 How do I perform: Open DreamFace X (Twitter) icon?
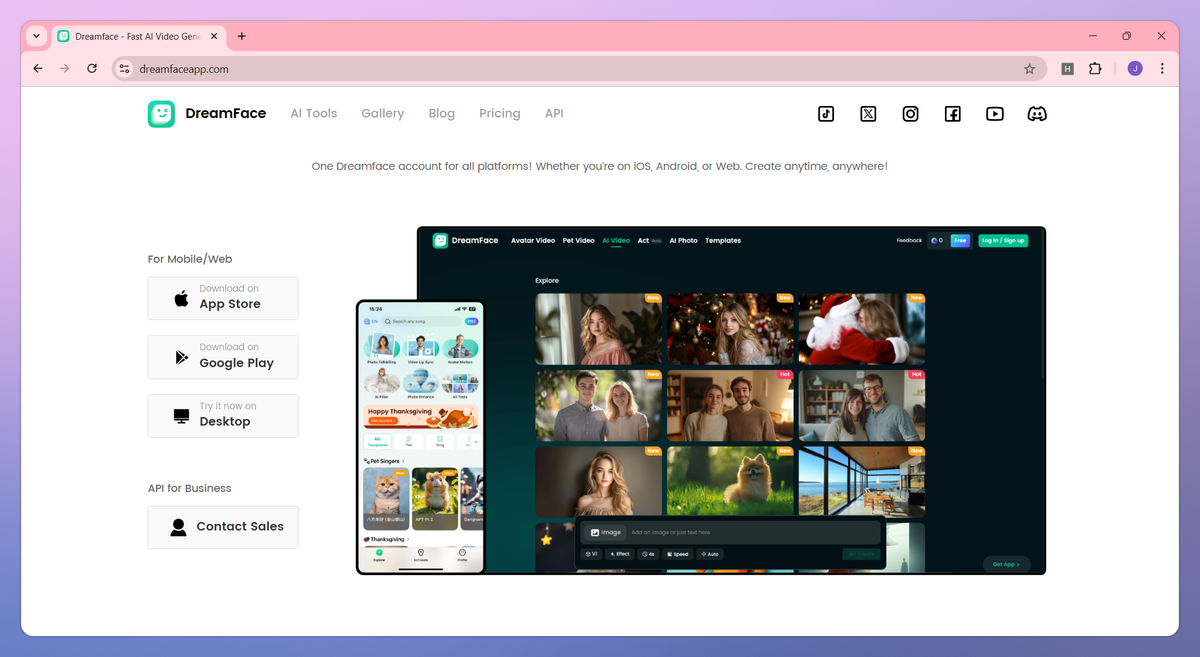(x=868, y=114)
